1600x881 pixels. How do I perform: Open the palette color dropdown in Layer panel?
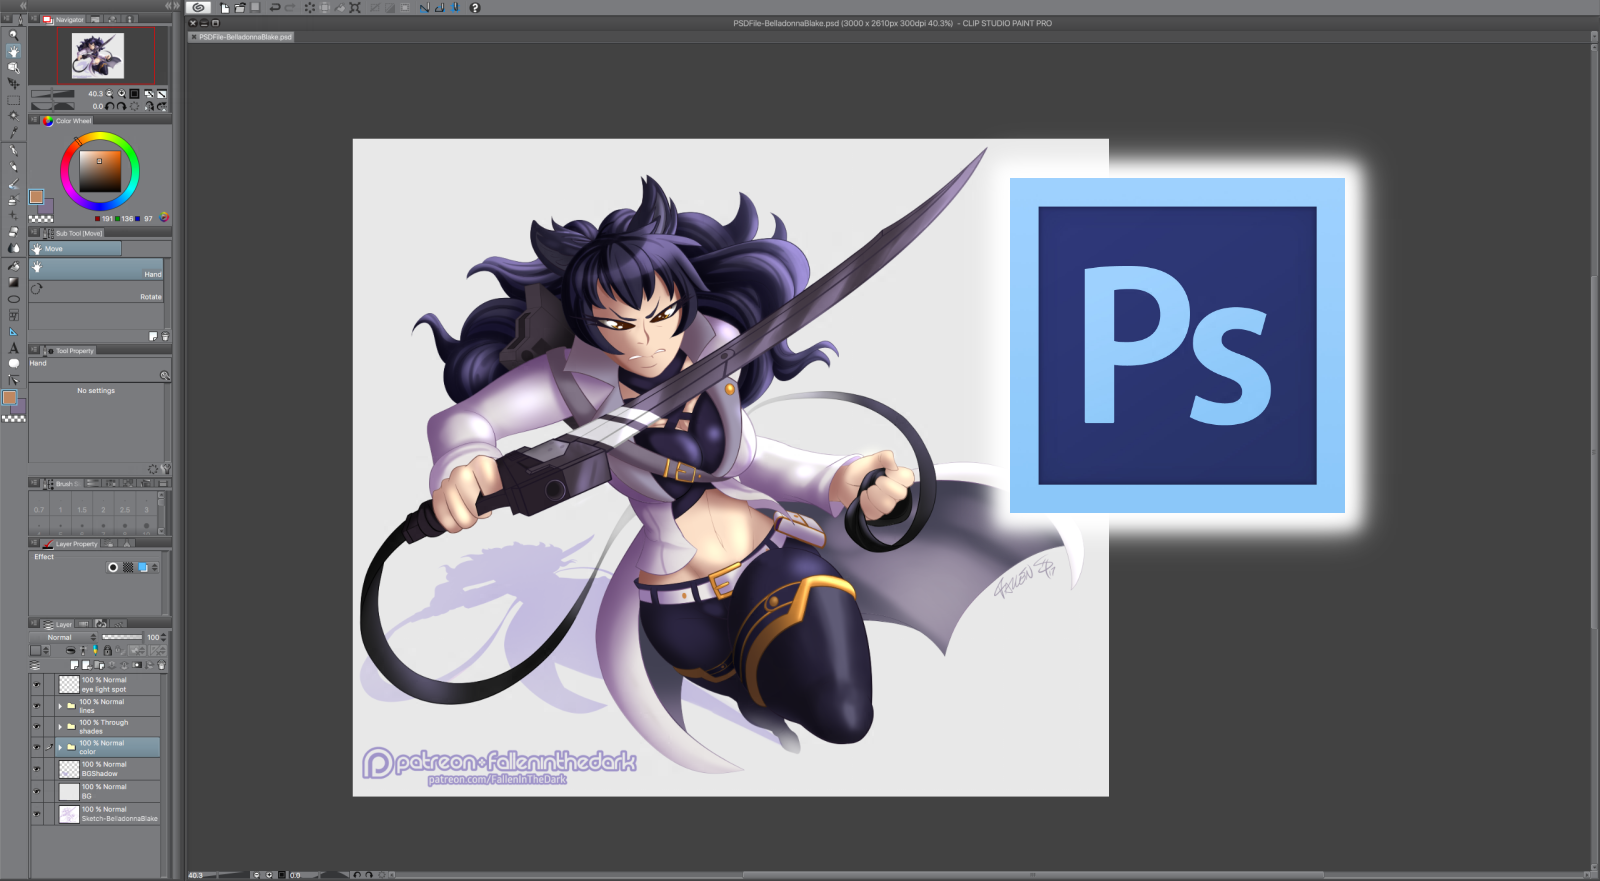(39, 651)
